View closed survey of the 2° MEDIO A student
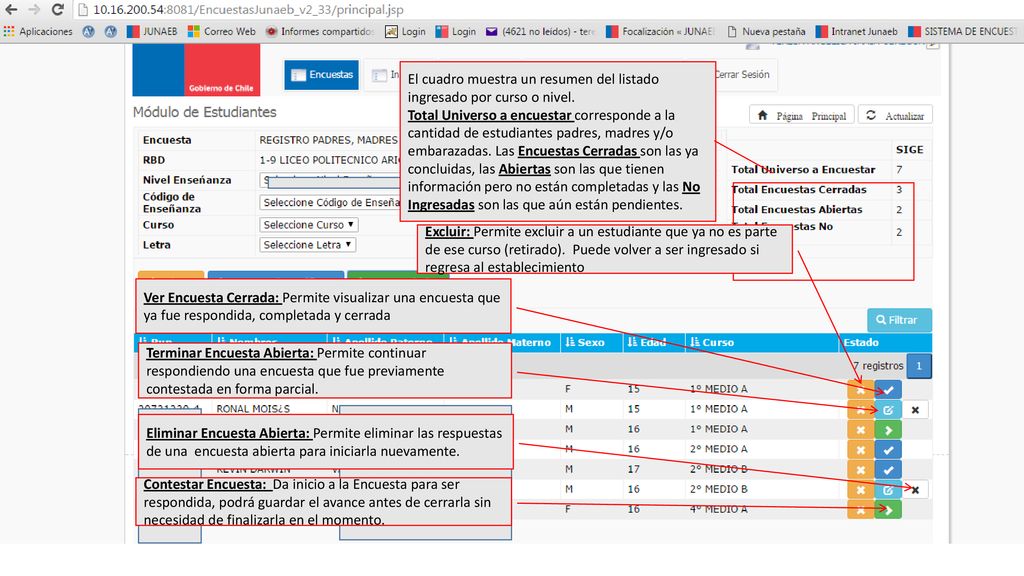The height and width of the screenshot is (576, 1024). (x=888, y=450)
